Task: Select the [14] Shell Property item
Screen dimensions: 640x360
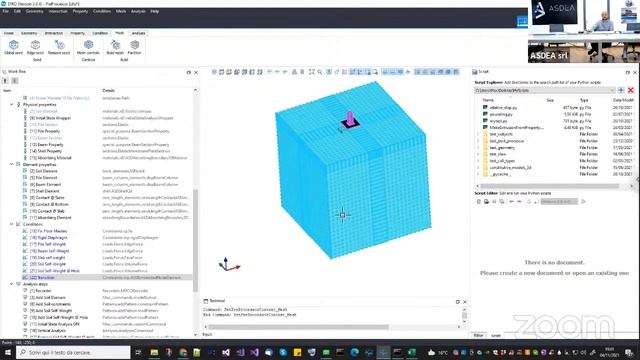Action: point(44,151)
